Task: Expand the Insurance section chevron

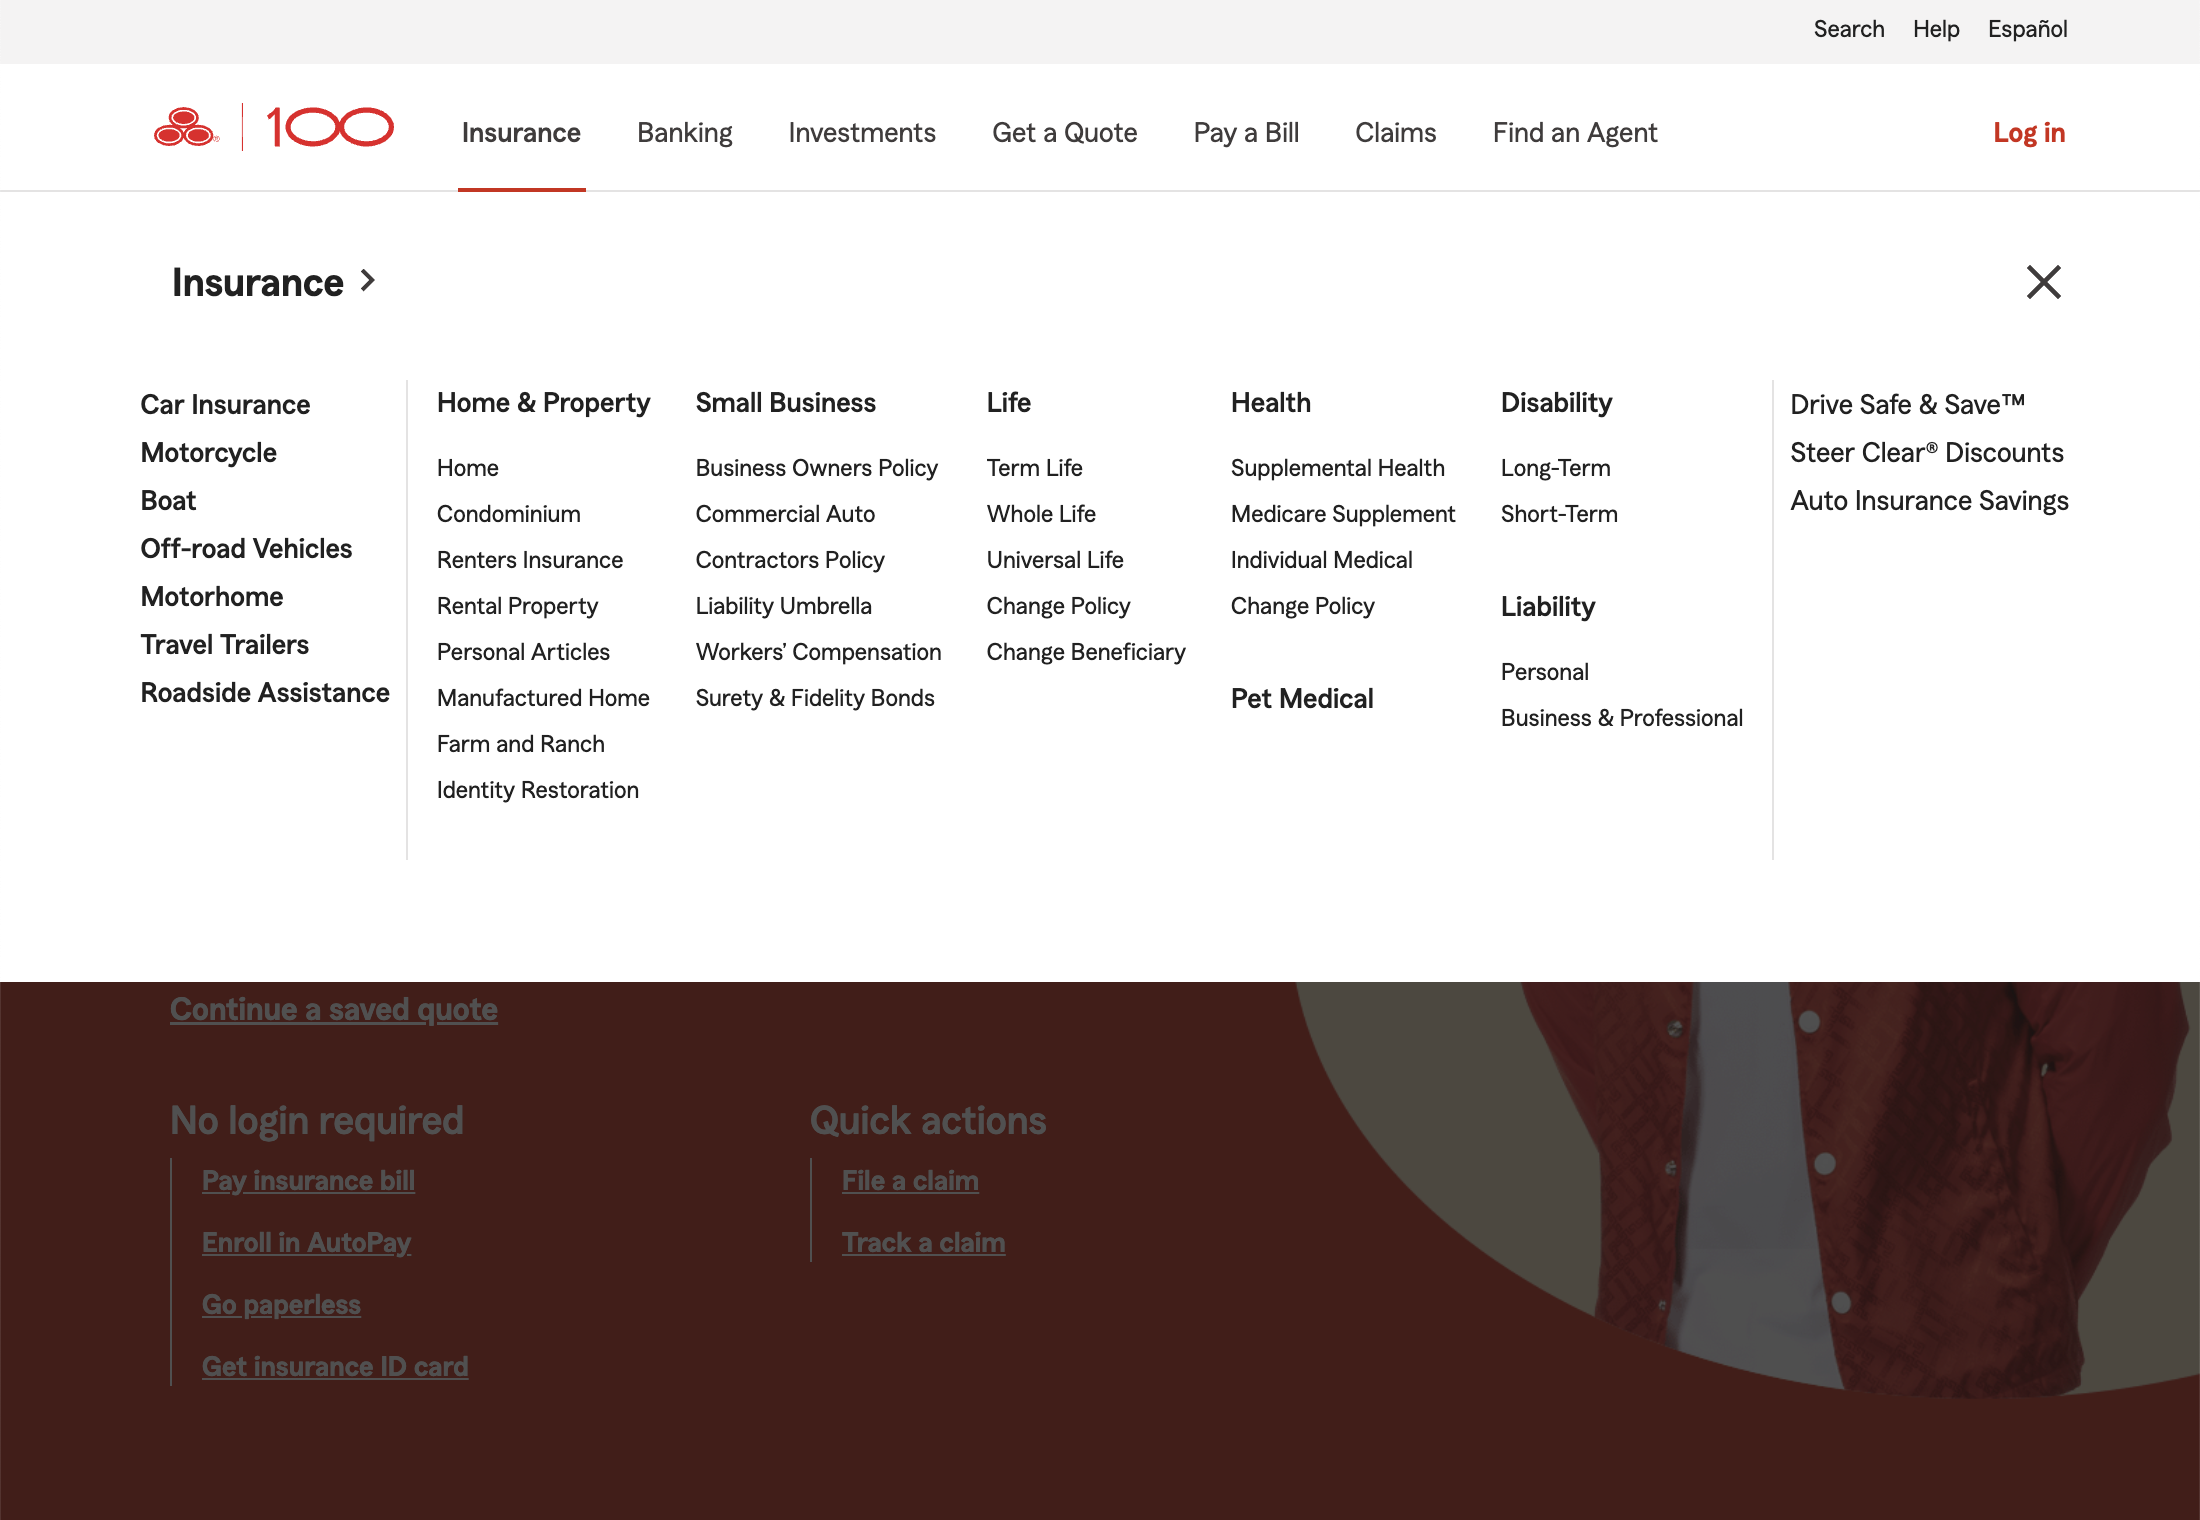Action: (x=367, y=282)
